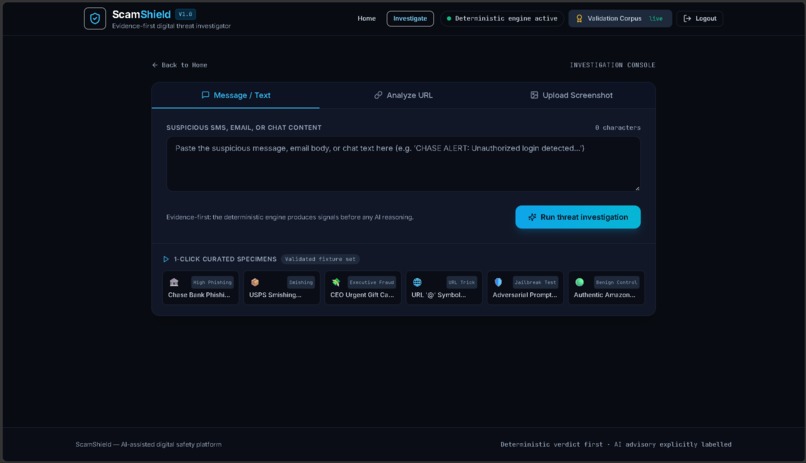Select Investigate in the top navigation

click(x=410, y=18)
